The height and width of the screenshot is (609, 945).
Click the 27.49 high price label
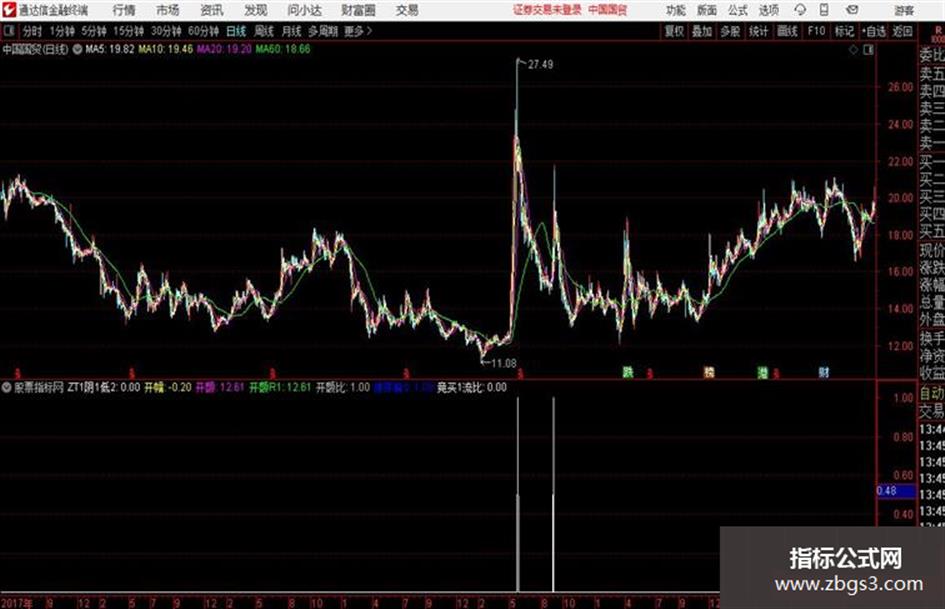point(541,65)
